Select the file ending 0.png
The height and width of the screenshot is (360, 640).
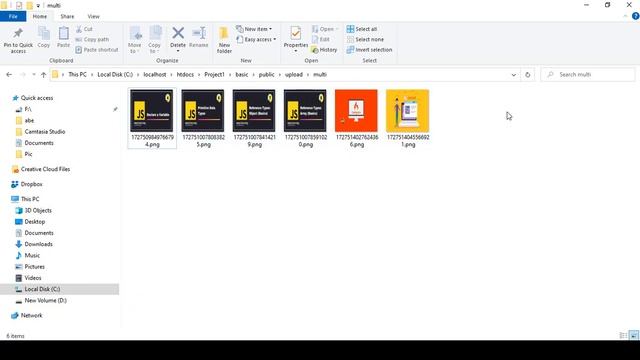[305, 118]
